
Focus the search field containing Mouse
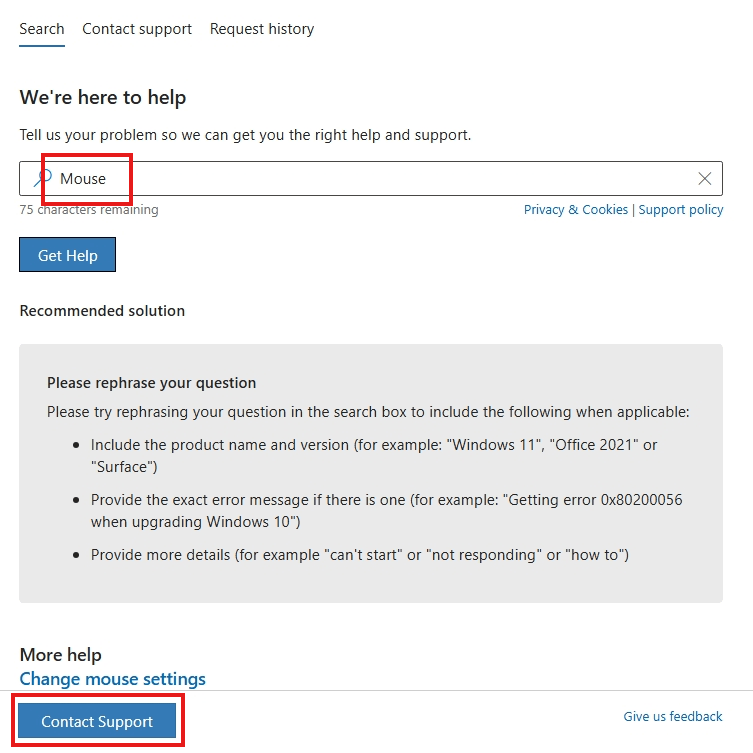tap(371, 179)
